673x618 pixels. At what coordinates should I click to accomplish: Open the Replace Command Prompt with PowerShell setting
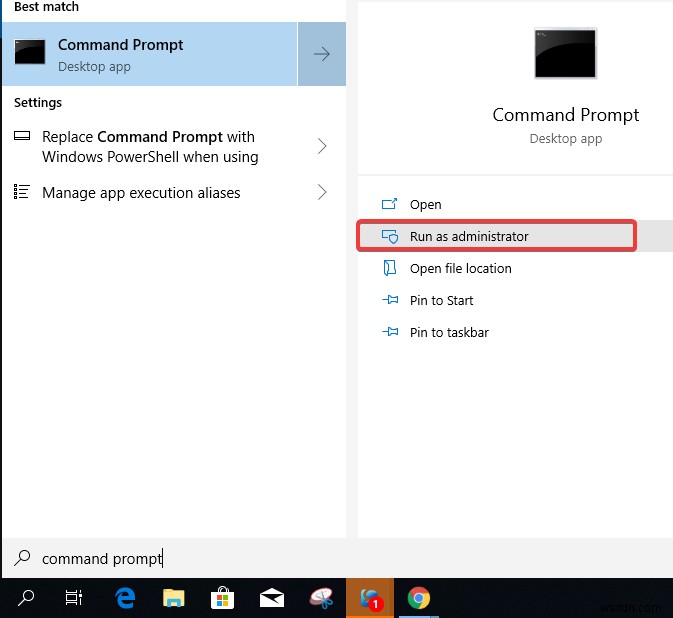[x=150, y=147]
